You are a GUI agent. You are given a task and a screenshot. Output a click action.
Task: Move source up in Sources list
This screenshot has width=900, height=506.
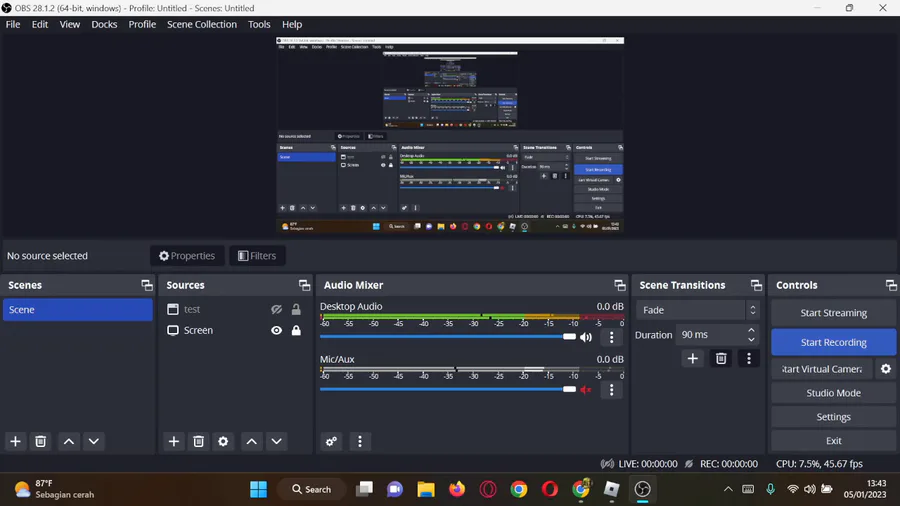point(251,441)
